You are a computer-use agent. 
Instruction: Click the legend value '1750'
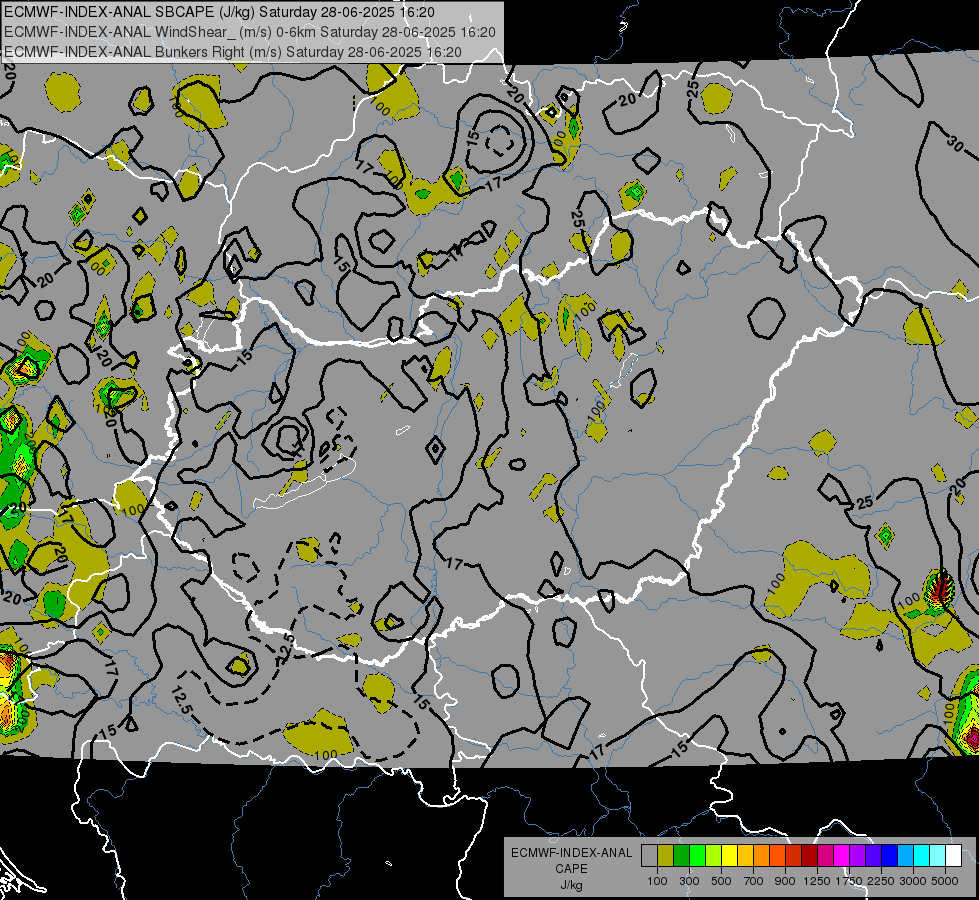tap(849, 881)
